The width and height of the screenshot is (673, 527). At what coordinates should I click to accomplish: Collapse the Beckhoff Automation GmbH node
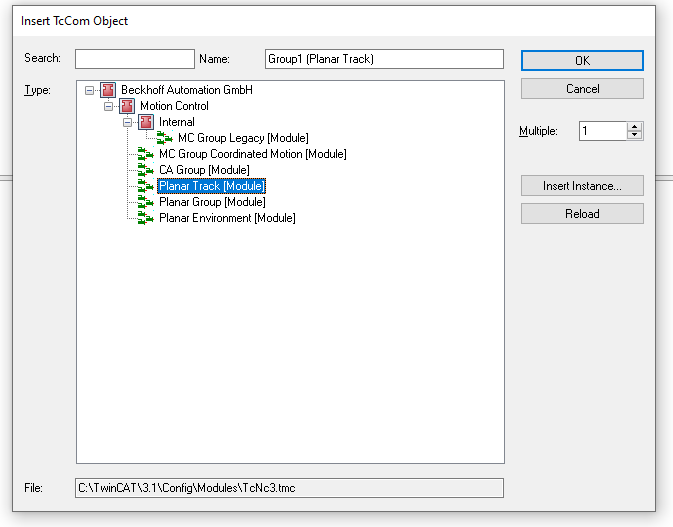tap(89, 90)
